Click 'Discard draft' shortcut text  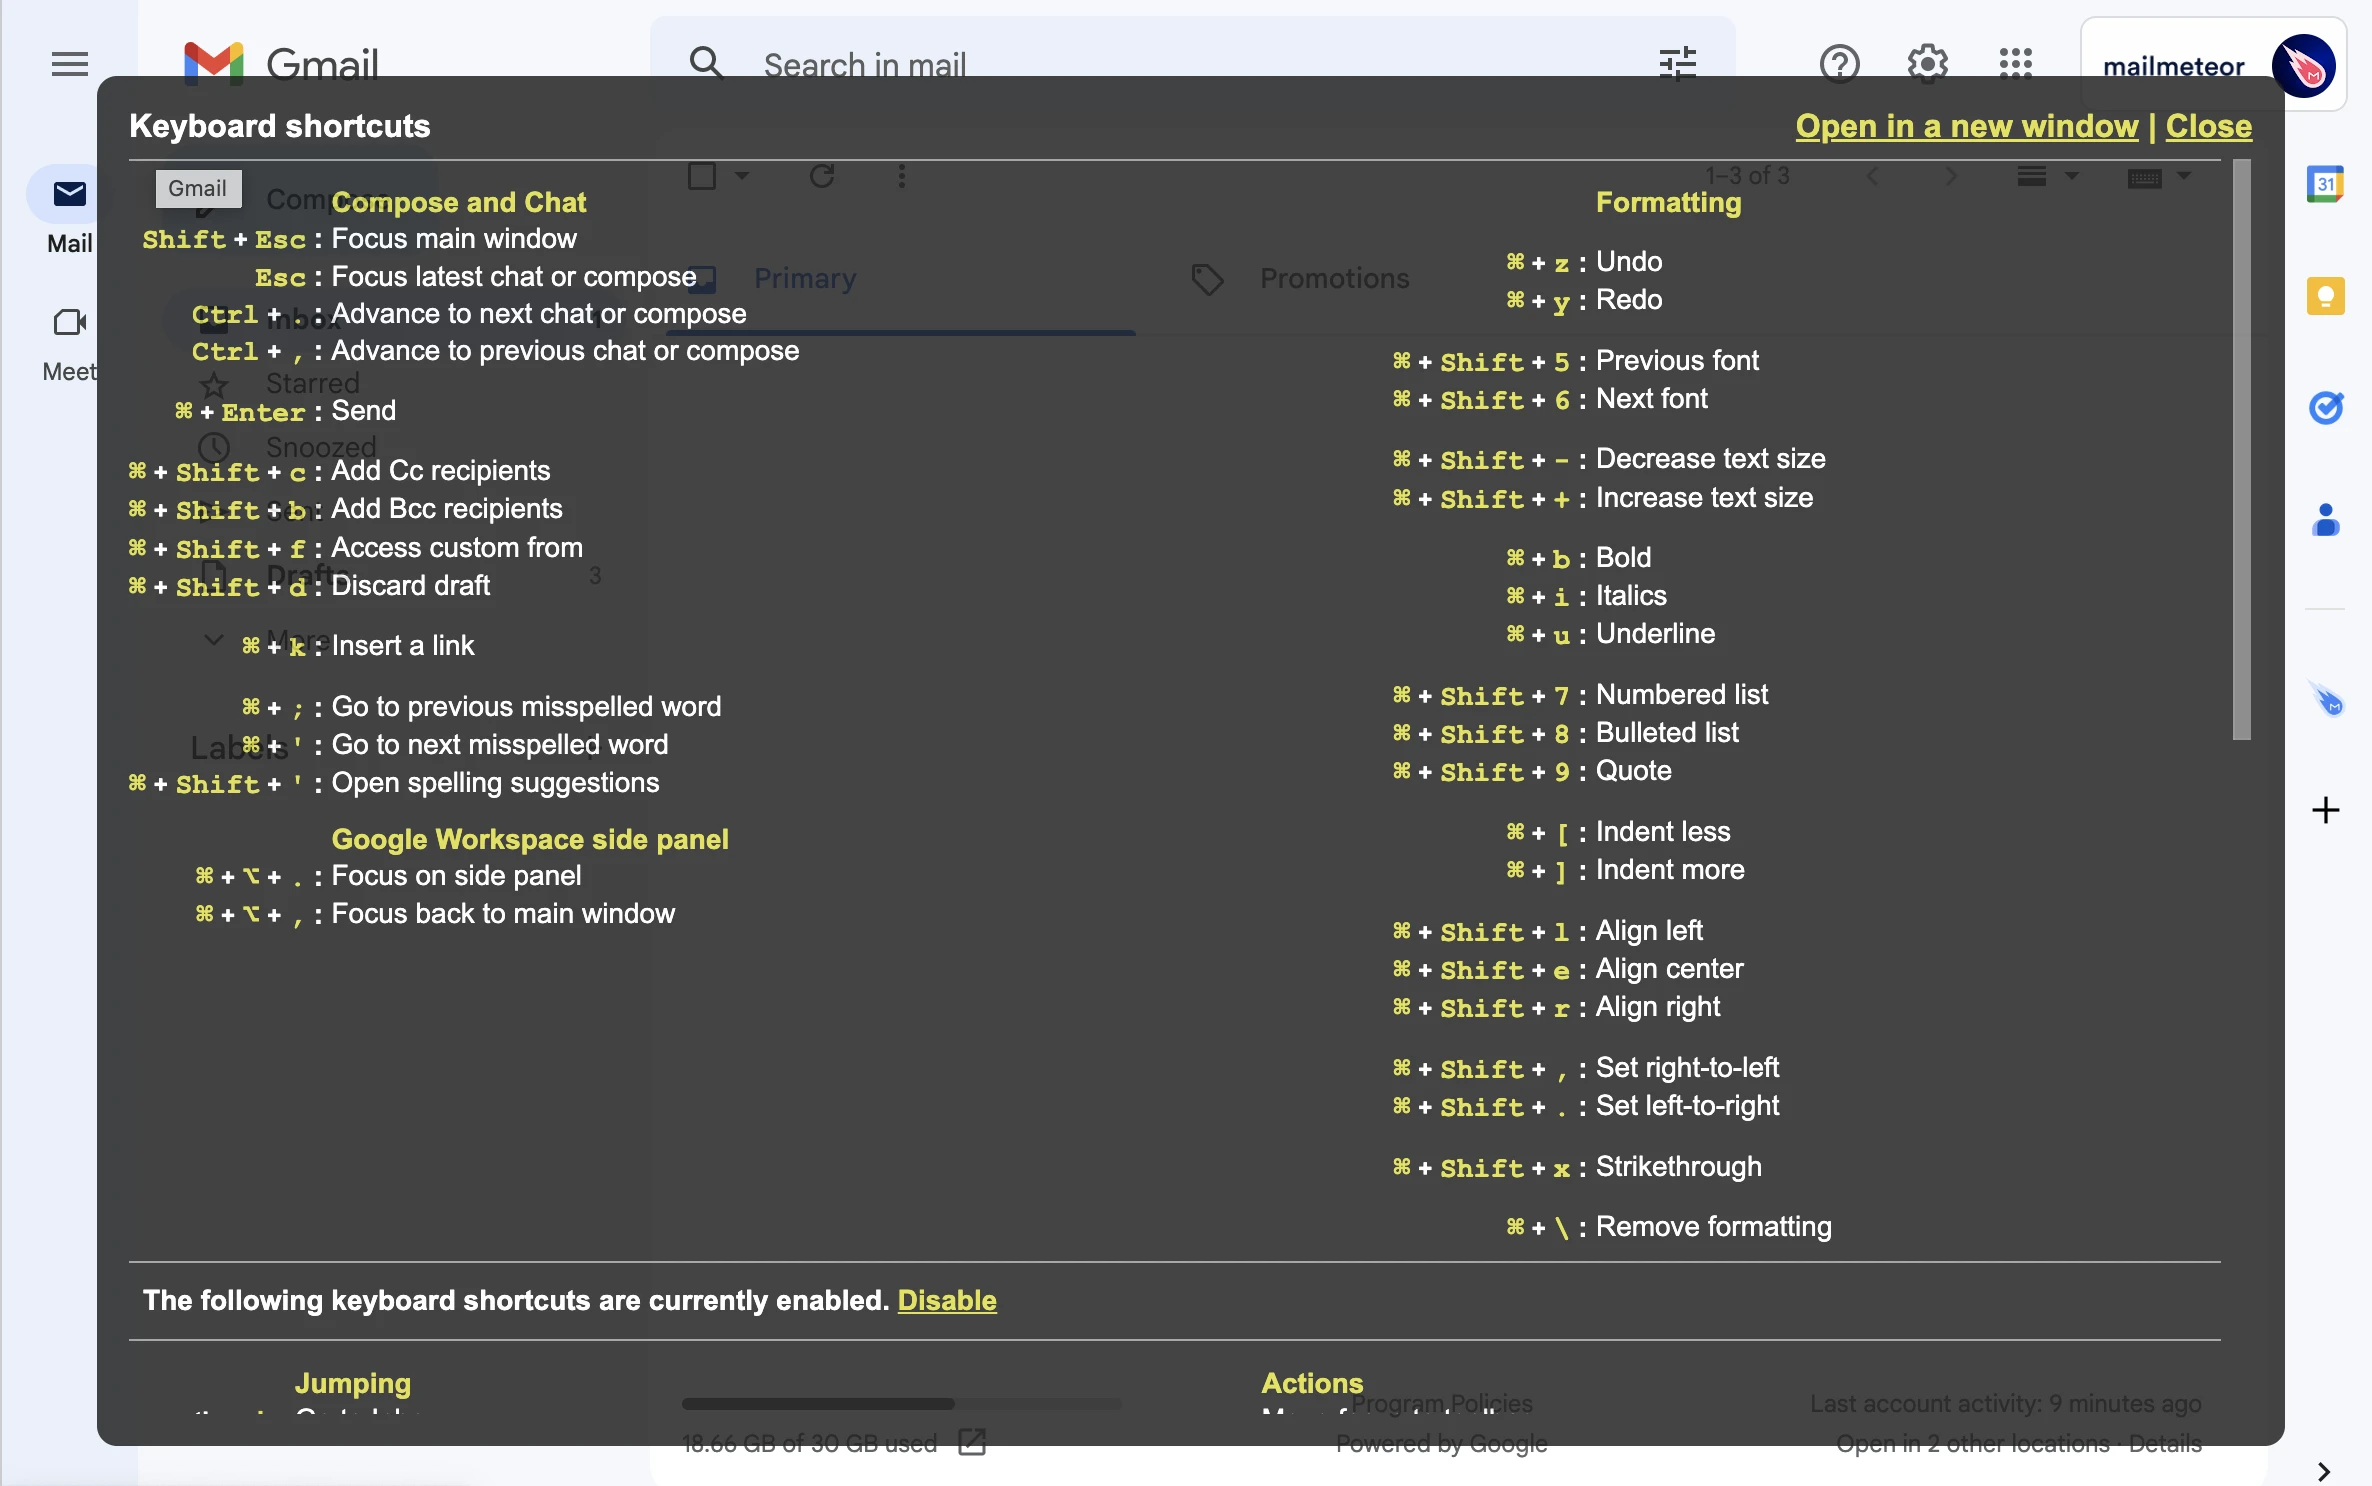pos(410,586)
